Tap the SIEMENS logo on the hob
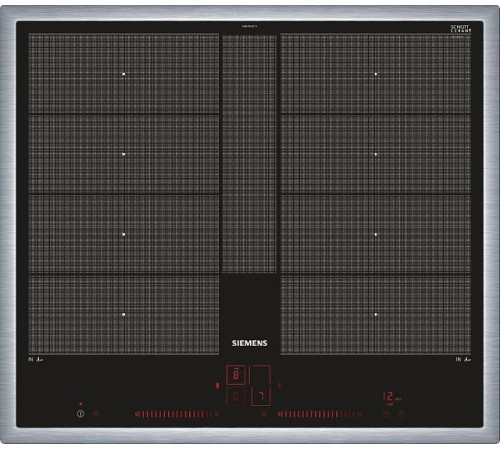The image size is (500, 450). pos(250,343)
